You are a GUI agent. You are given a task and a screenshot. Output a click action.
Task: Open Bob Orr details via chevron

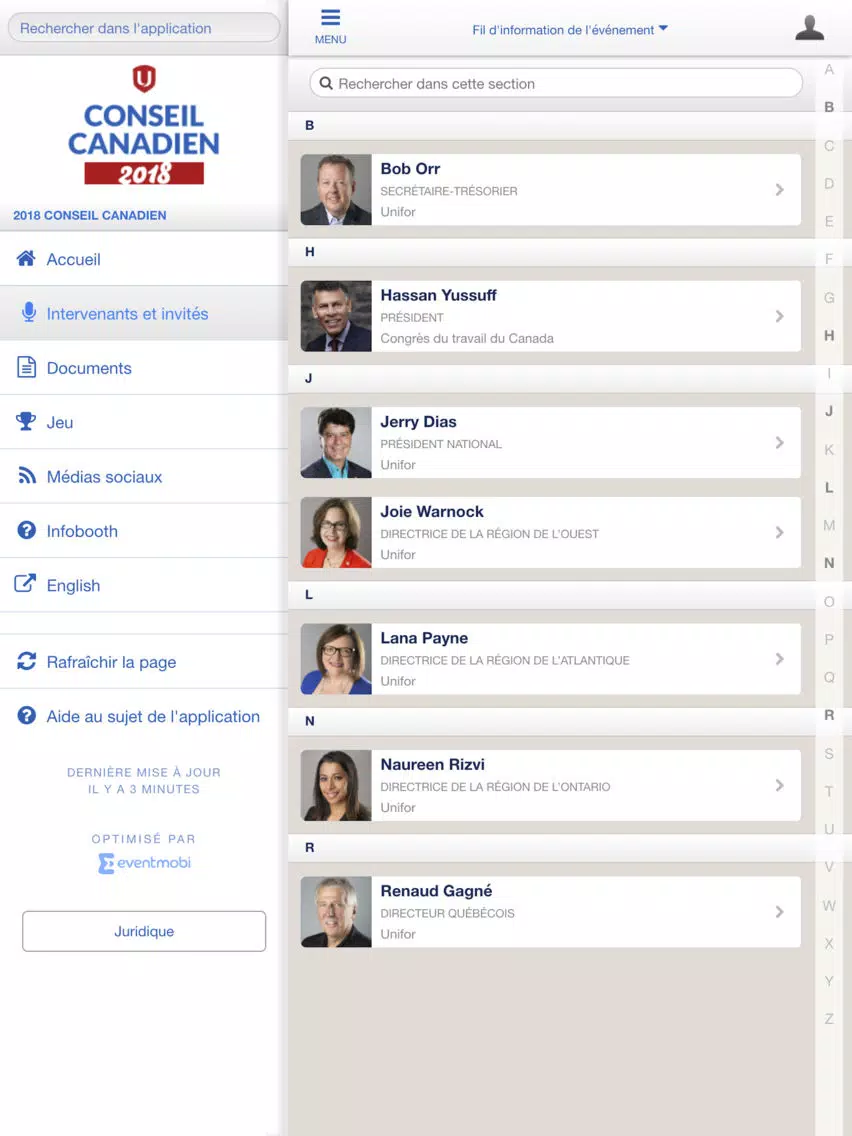[780, 190]
